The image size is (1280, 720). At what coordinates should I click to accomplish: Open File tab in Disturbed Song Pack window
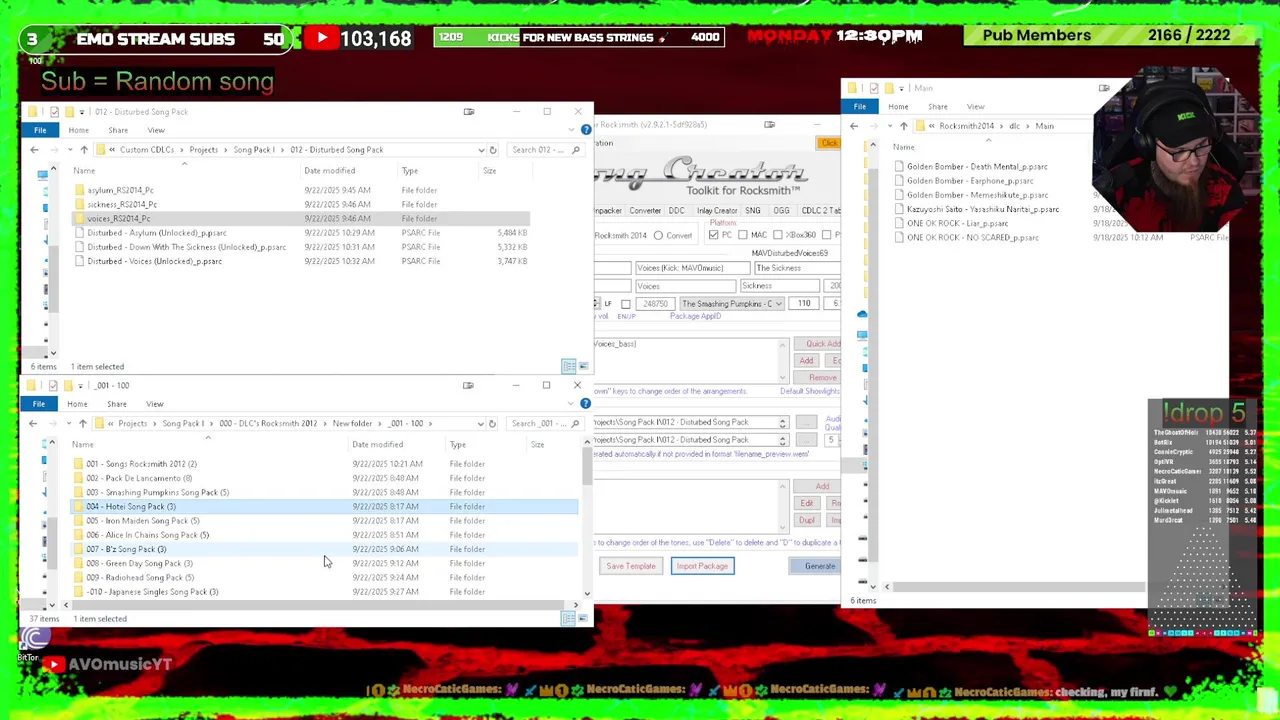tap(40, 130)
